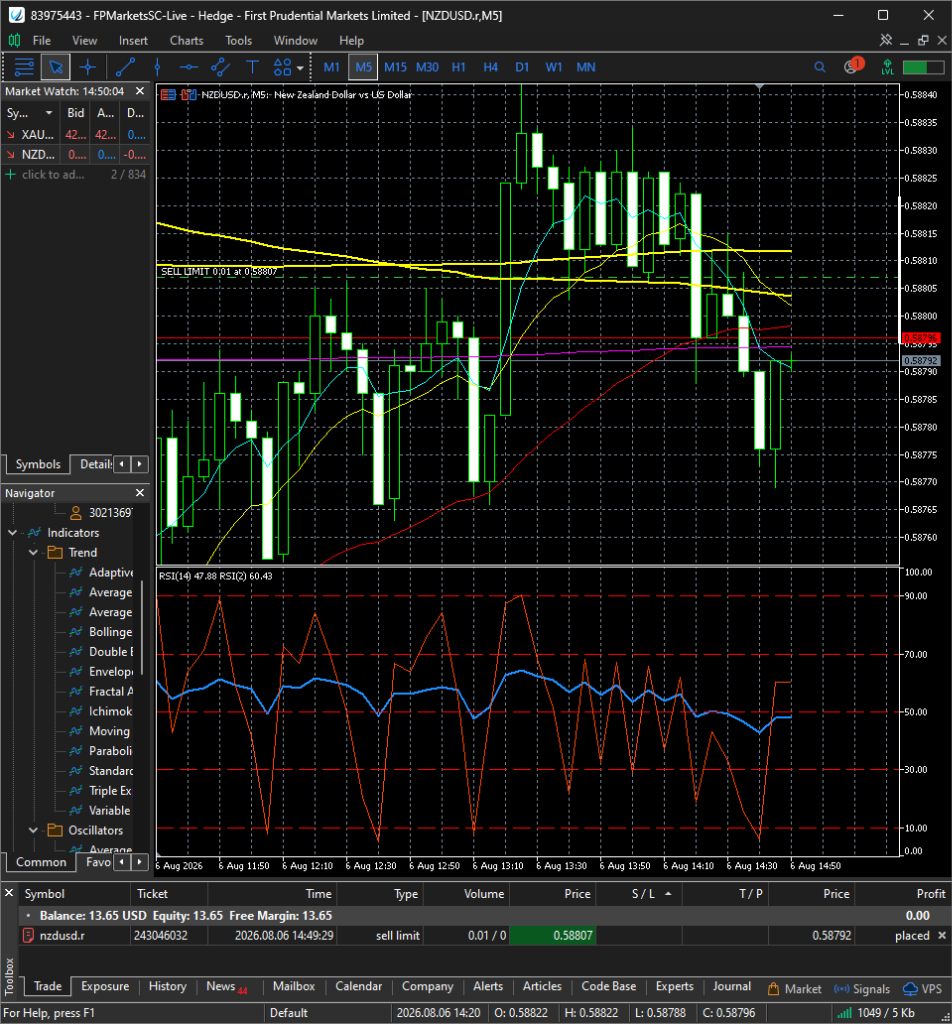Switch chart to H1 timeframe

(458, 67)
